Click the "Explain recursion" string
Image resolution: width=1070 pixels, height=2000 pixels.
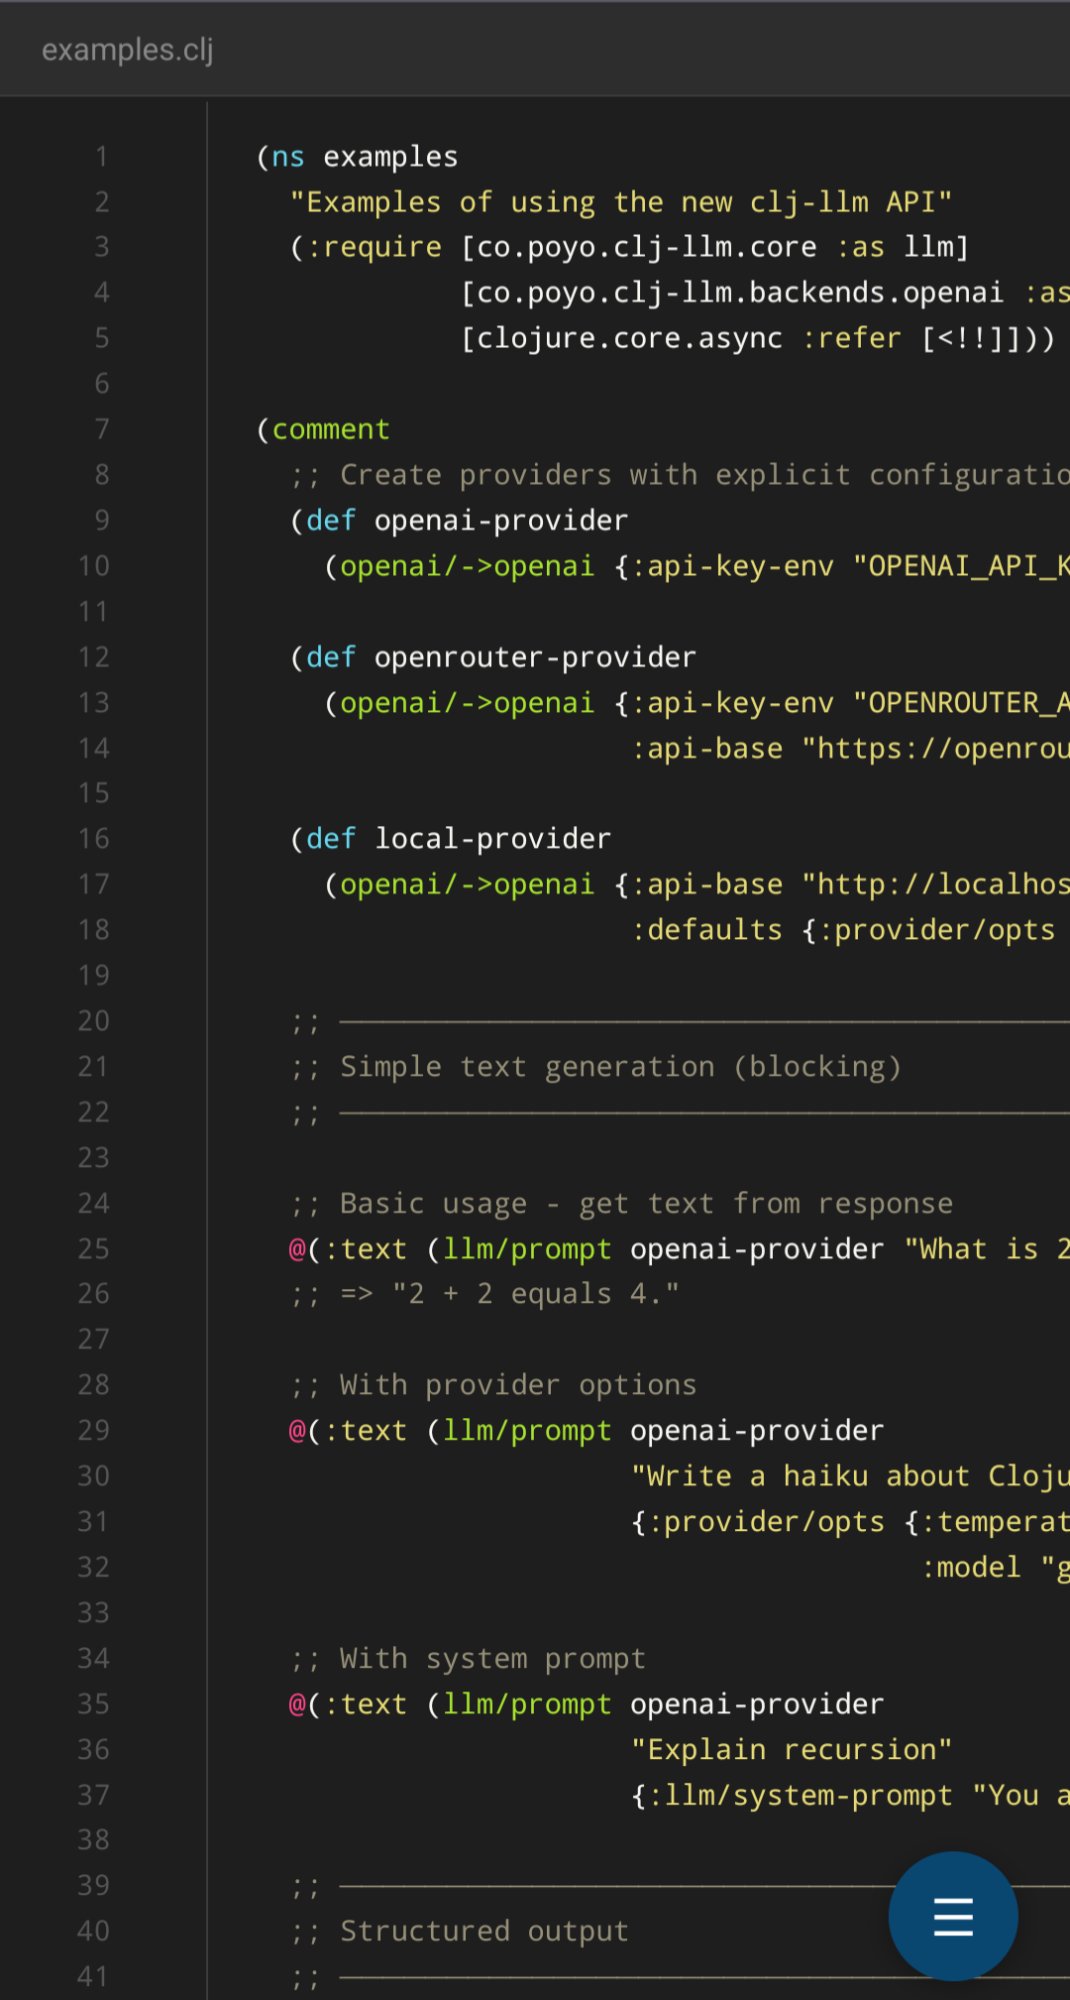(790, 1749)
